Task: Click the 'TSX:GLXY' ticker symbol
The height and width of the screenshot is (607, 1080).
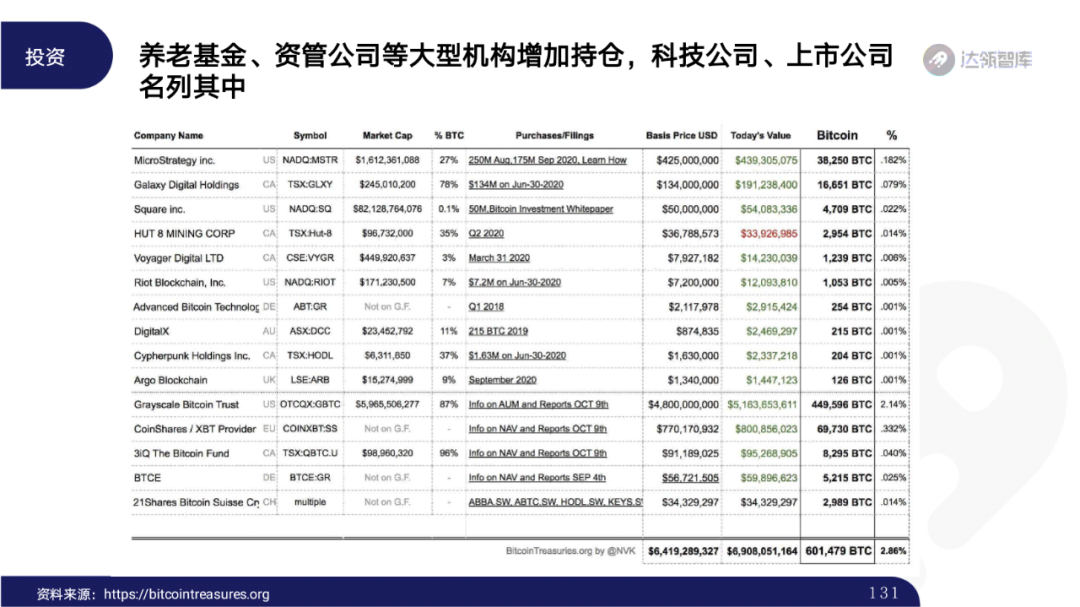Action: [x=310, y=185]
